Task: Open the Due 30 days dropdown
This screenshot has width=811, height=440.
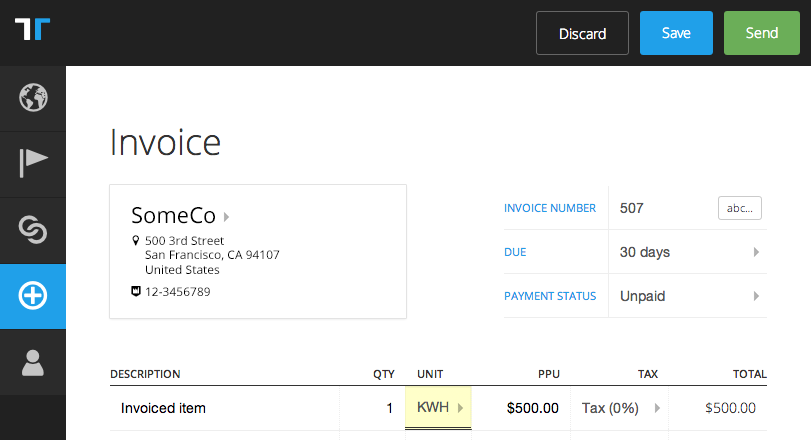Action: tap(688, 252)
